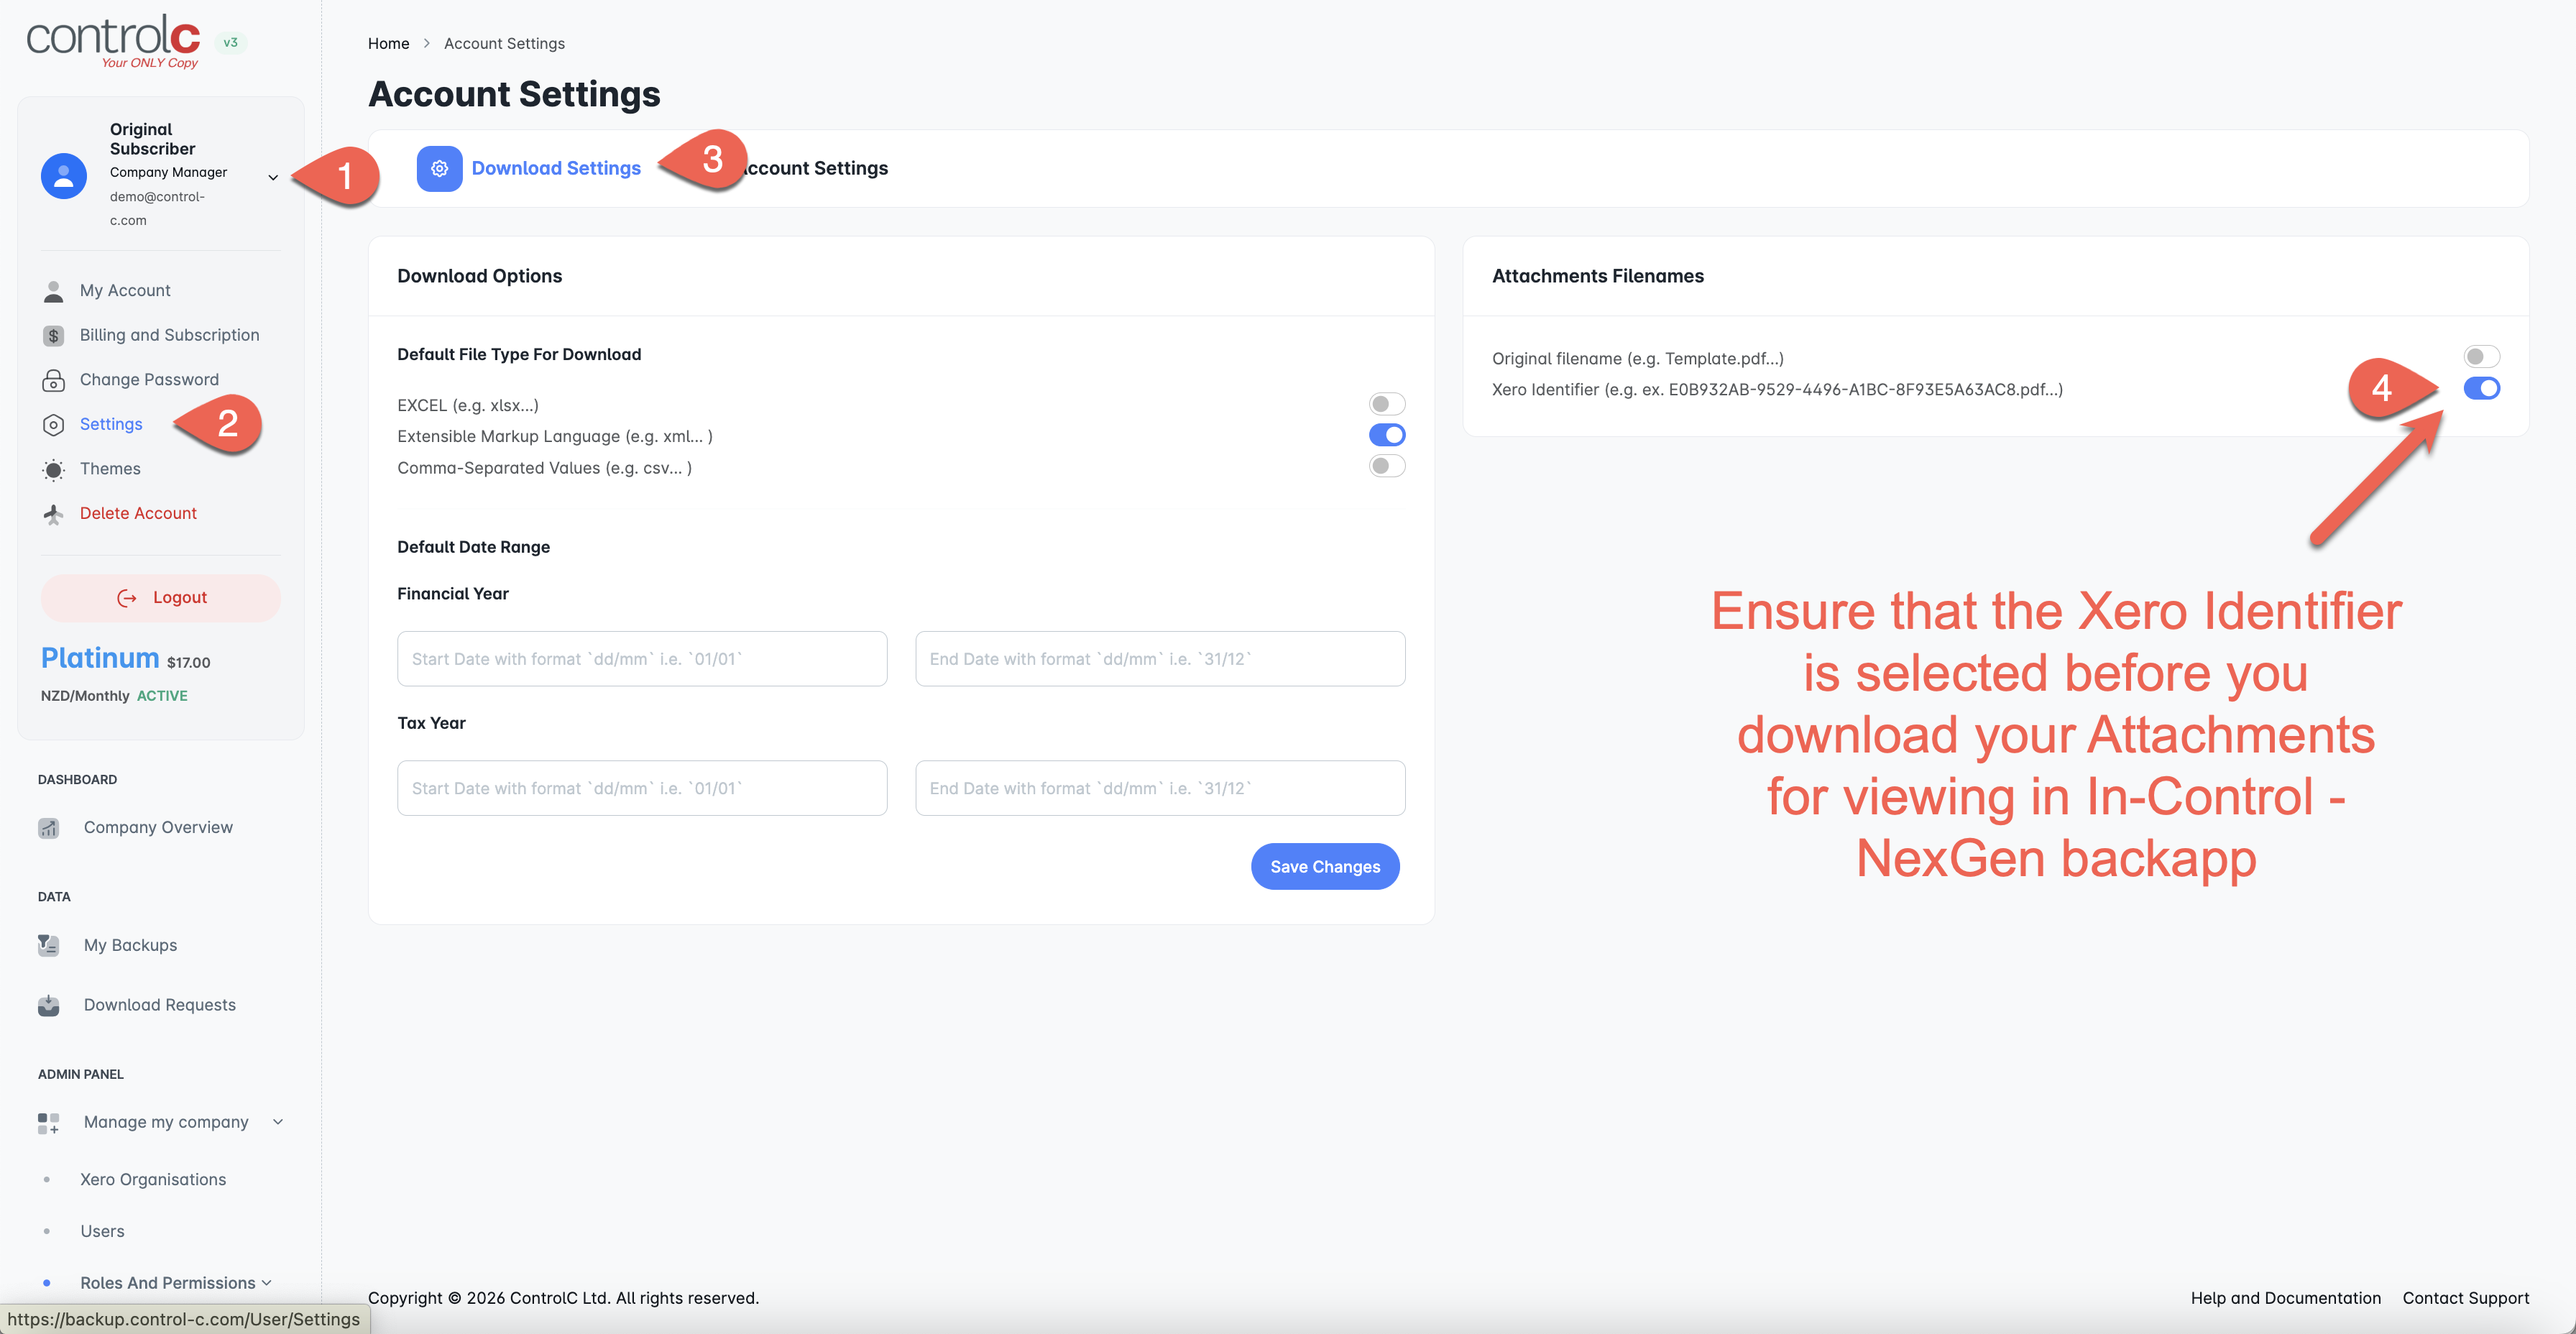2576x1334 pixels.
Task: Expand Roles And Permissions submenu
Action: (267, 1283)
